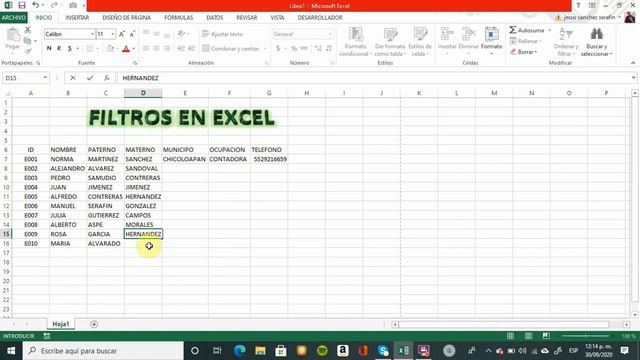Viewport: 640px width, 360px height.
Task: Apply currency accounting format
Action: [x=278, y=49]
